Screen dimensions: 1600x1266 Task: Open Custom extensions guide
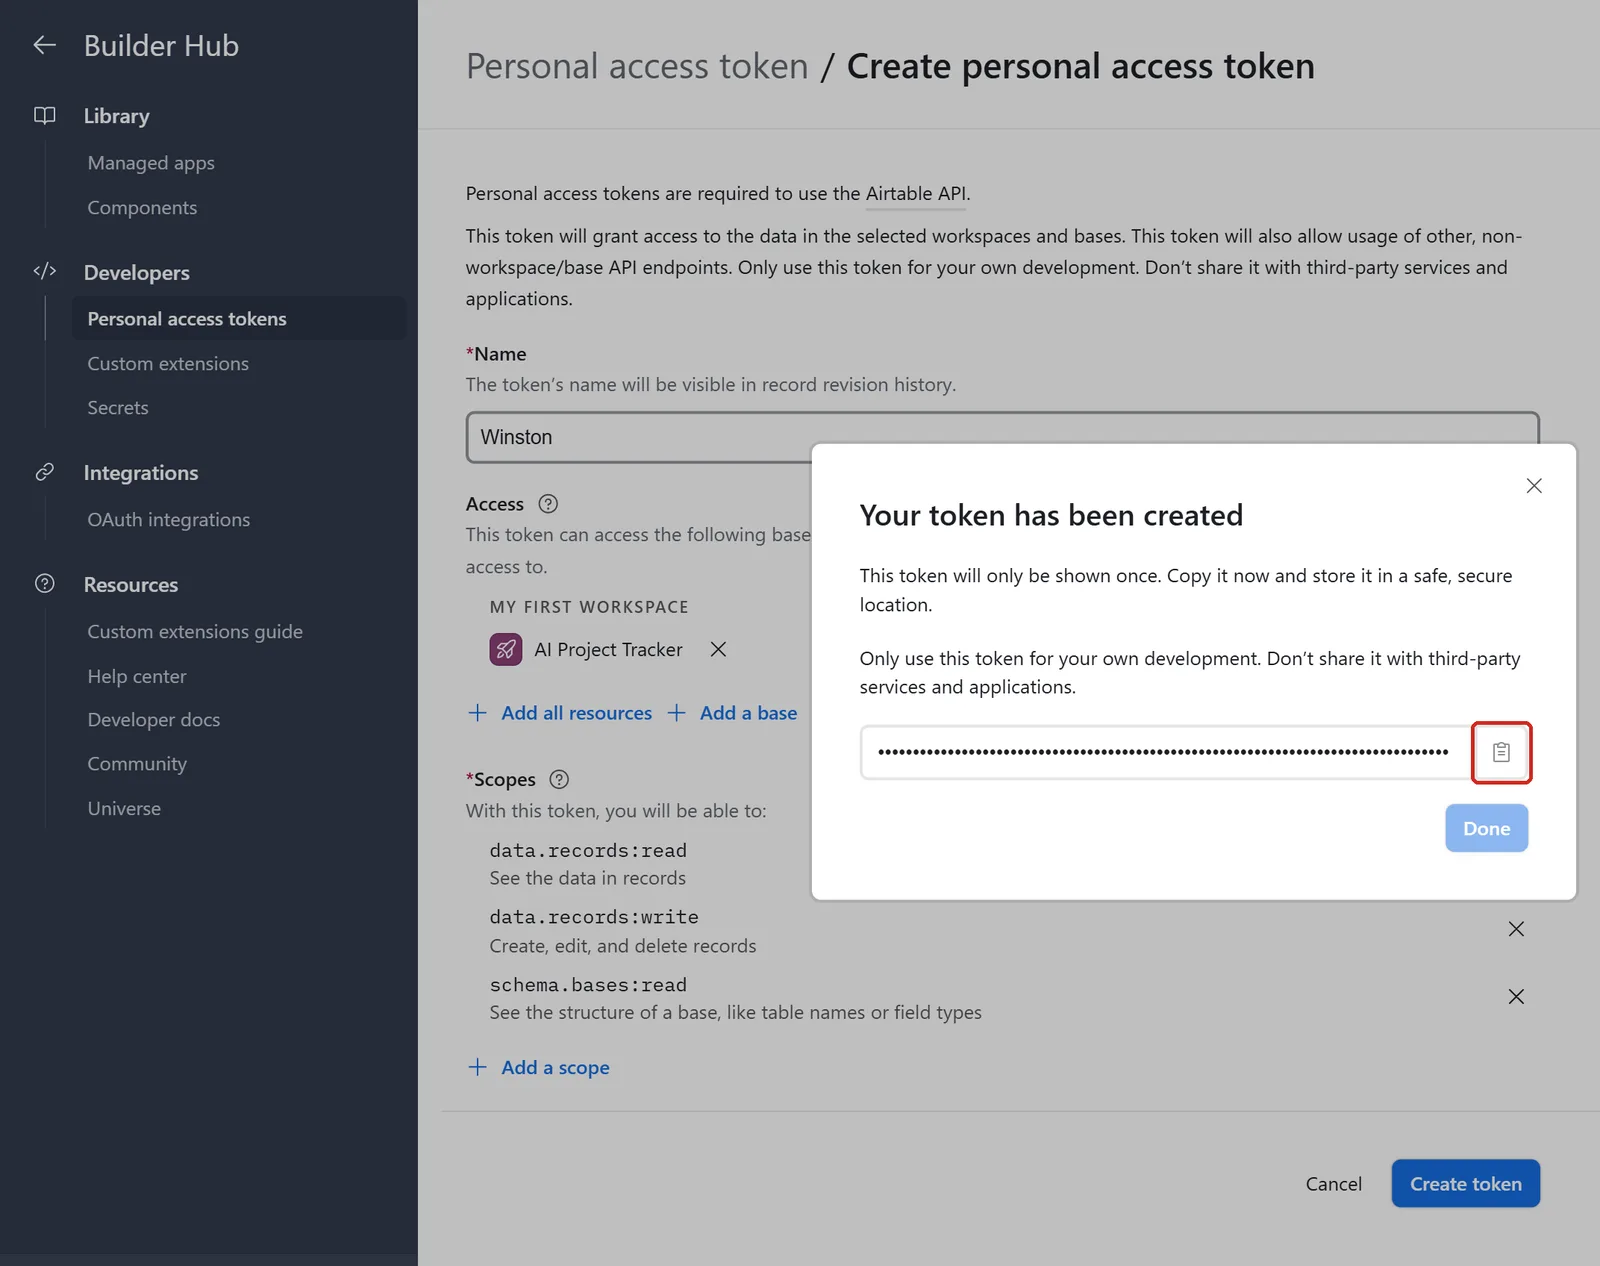[195, 632]
